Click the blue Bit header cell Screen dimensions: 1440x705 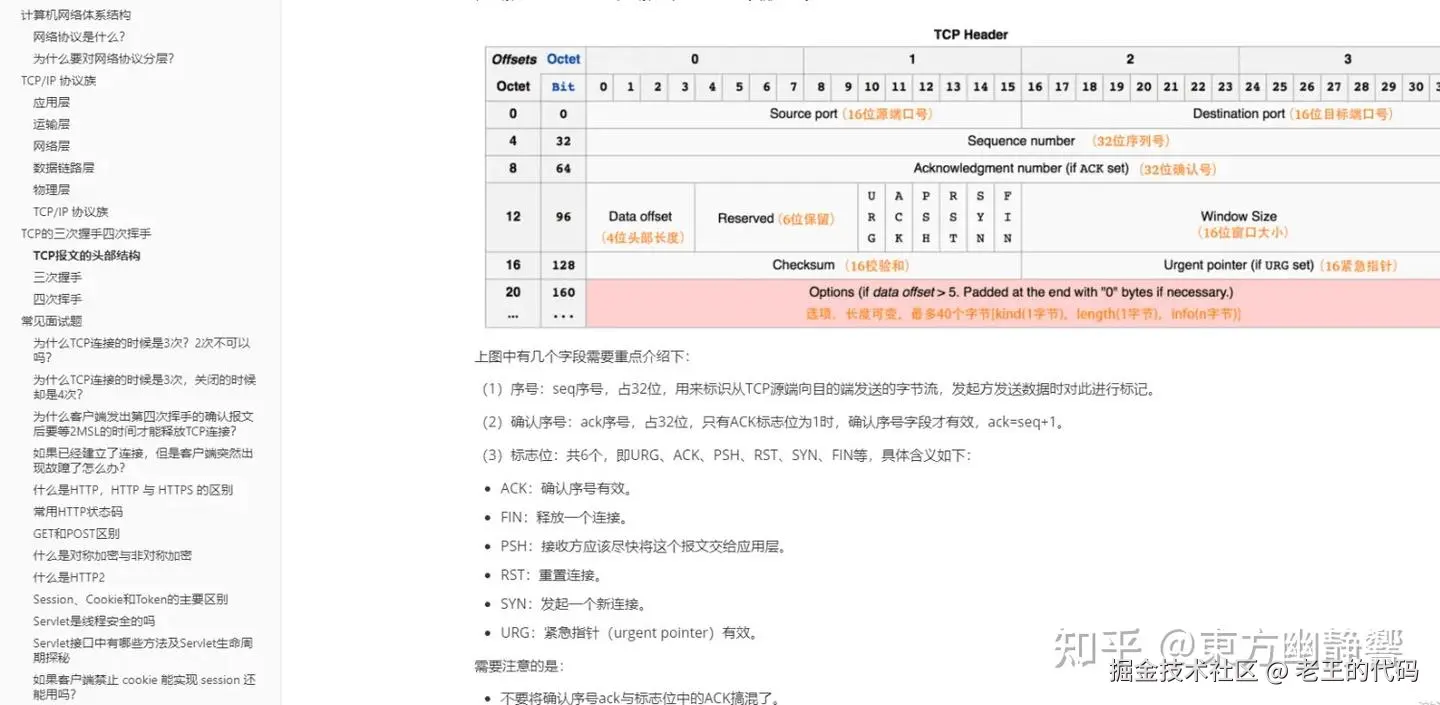(x=564, y=87)
